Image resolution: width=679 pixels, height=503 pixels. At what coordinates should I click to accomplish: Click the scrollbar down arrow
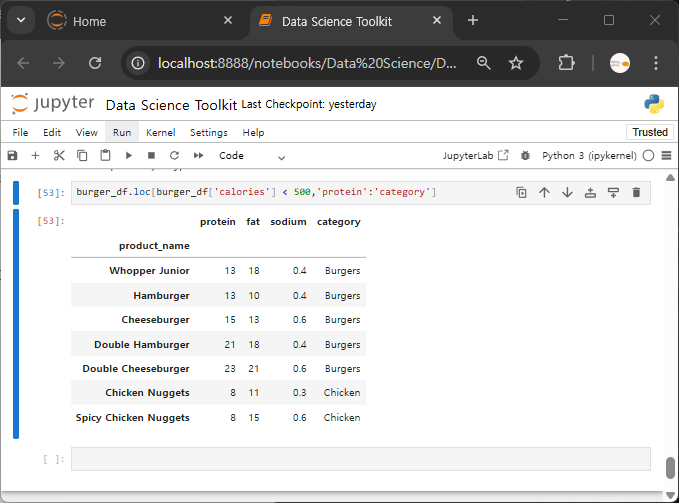pyautogui.click(x=670, y=495)
